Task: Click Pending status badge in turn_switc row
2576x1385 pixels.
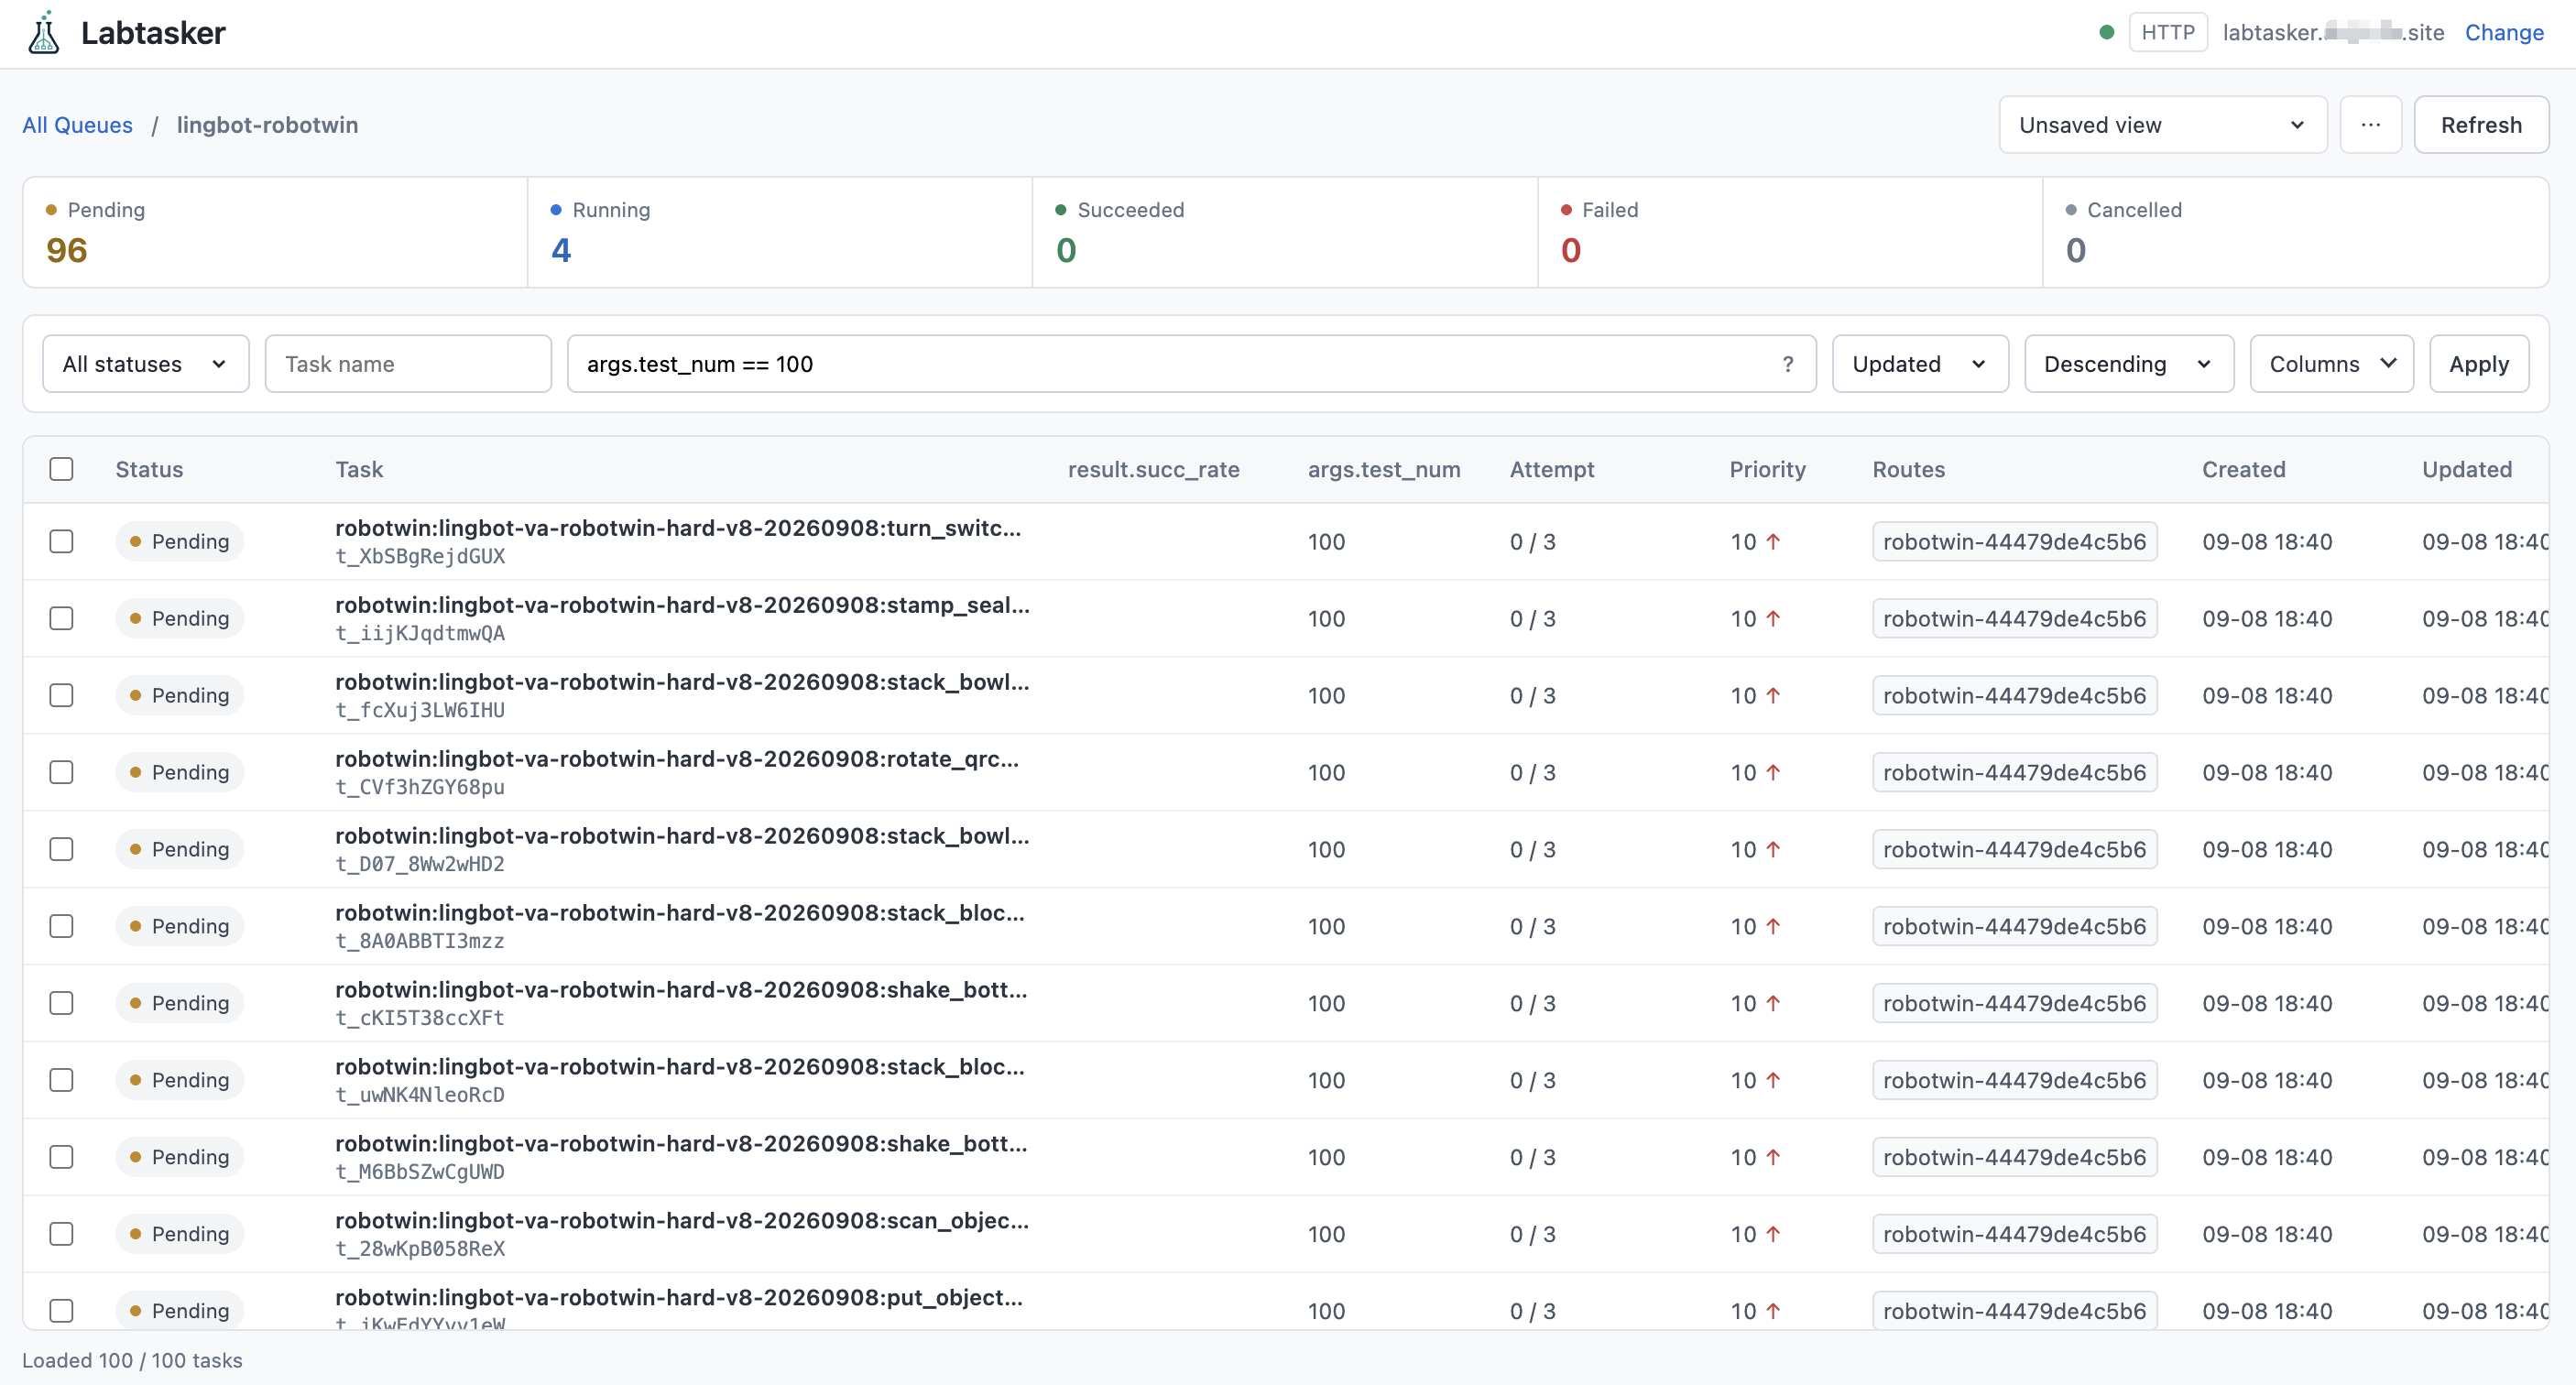Action: point(180,542)
